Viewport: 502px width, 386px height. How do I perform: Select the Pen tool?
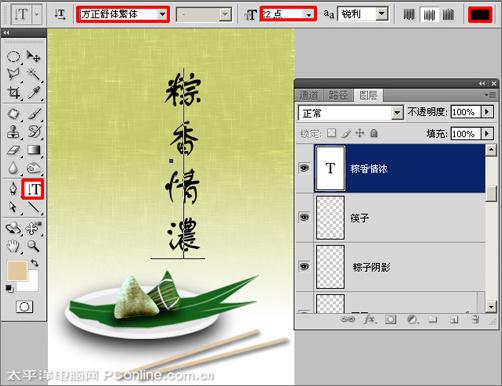[x=13, y=189]
